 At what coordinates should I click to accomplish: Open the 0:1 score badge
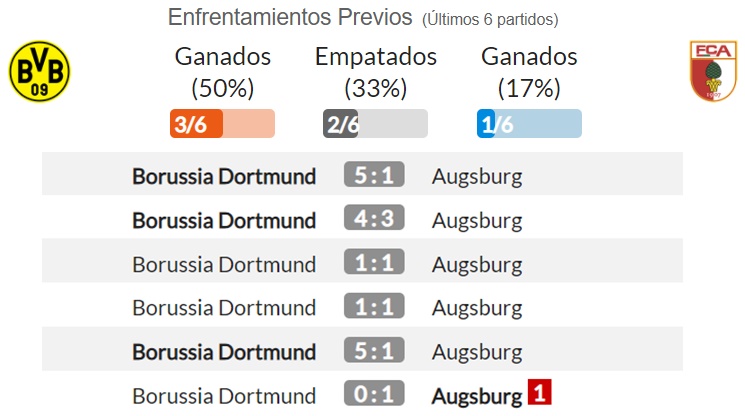(x=374, y=394)
